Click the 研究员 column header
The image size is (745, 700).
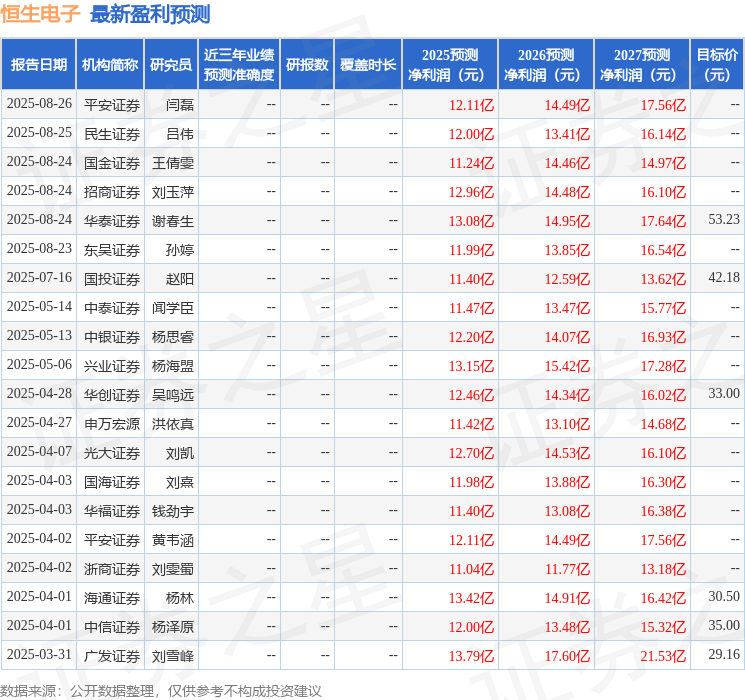click(x=171, y=65)
